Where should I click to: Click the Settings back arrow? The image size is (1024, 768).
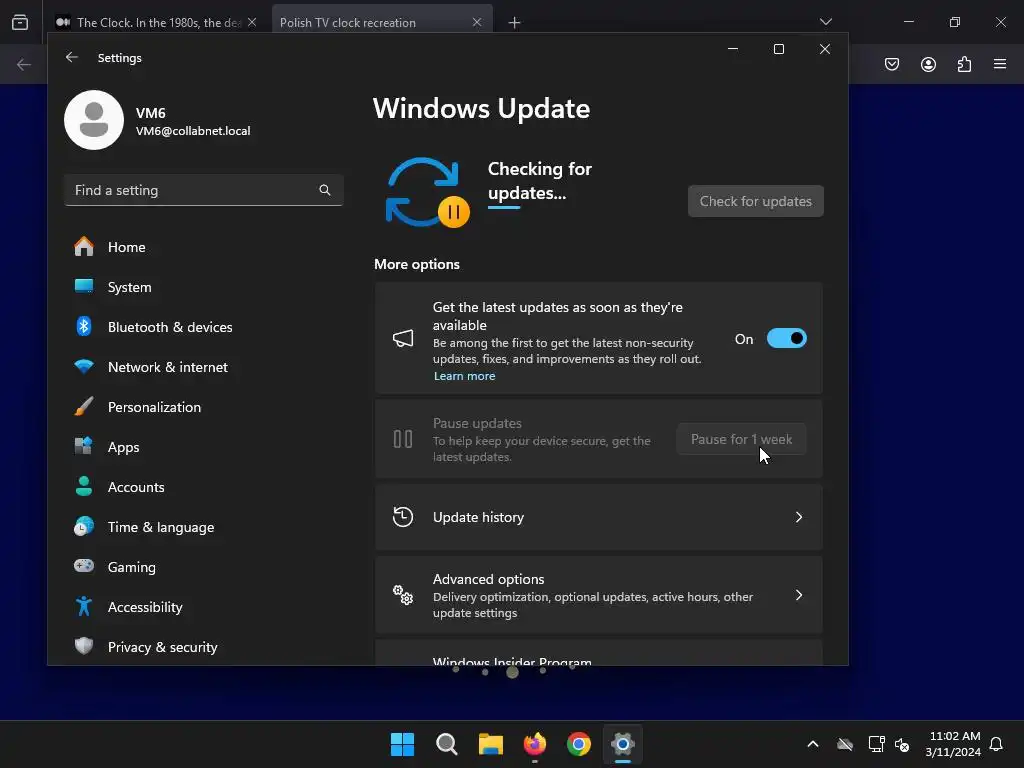click(x=72, y=57)
